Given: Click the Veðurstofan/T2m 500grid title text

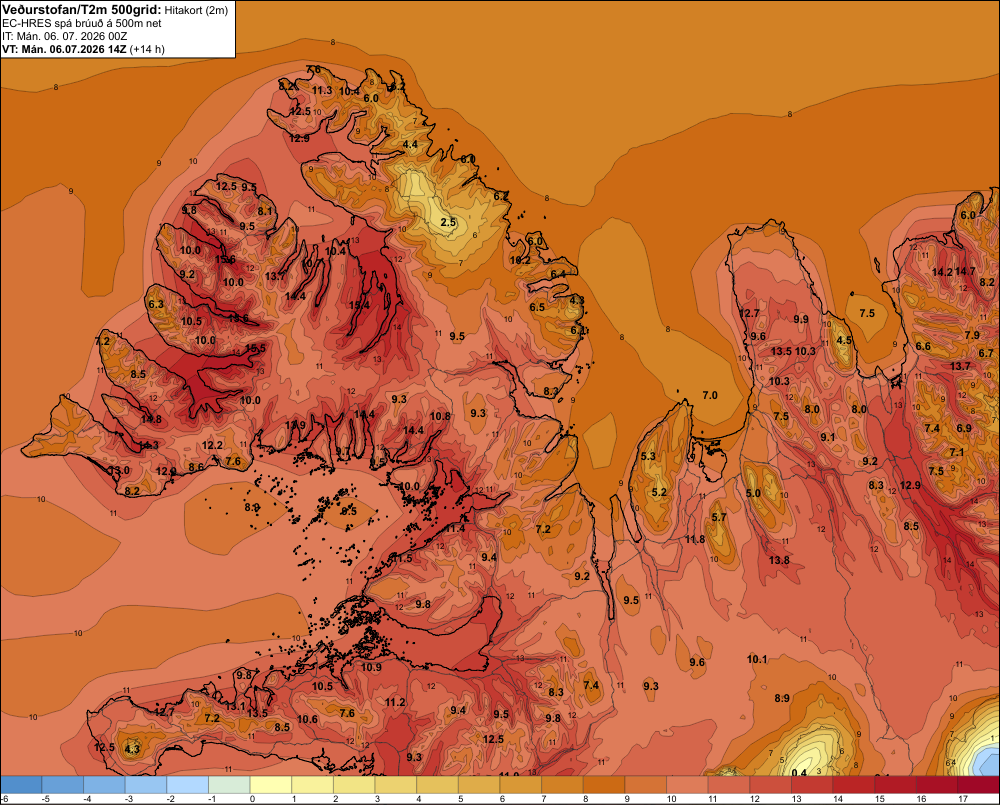Looking at the screenshot, I should [x=81, y=10].
